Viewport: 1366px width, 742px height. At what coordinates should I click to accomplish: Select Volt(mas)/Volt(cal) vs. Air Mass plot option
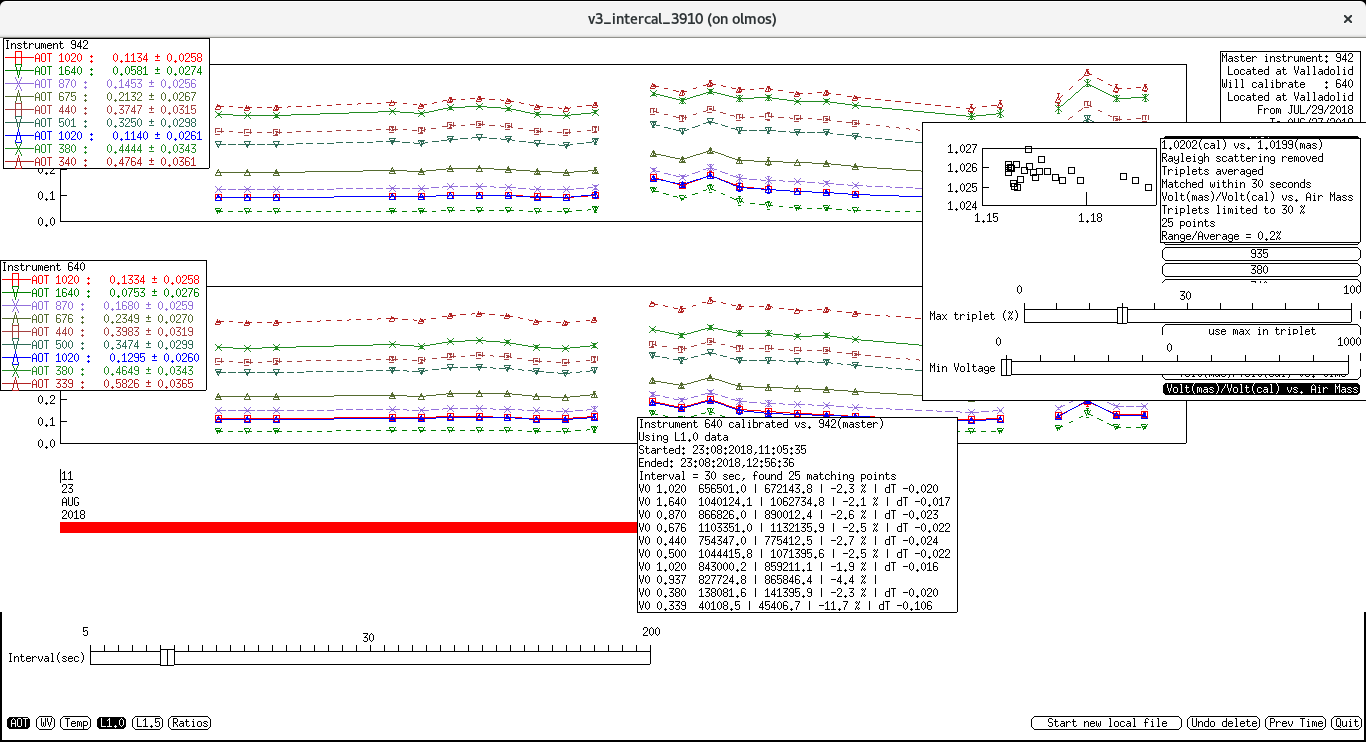coord(1260,389)
